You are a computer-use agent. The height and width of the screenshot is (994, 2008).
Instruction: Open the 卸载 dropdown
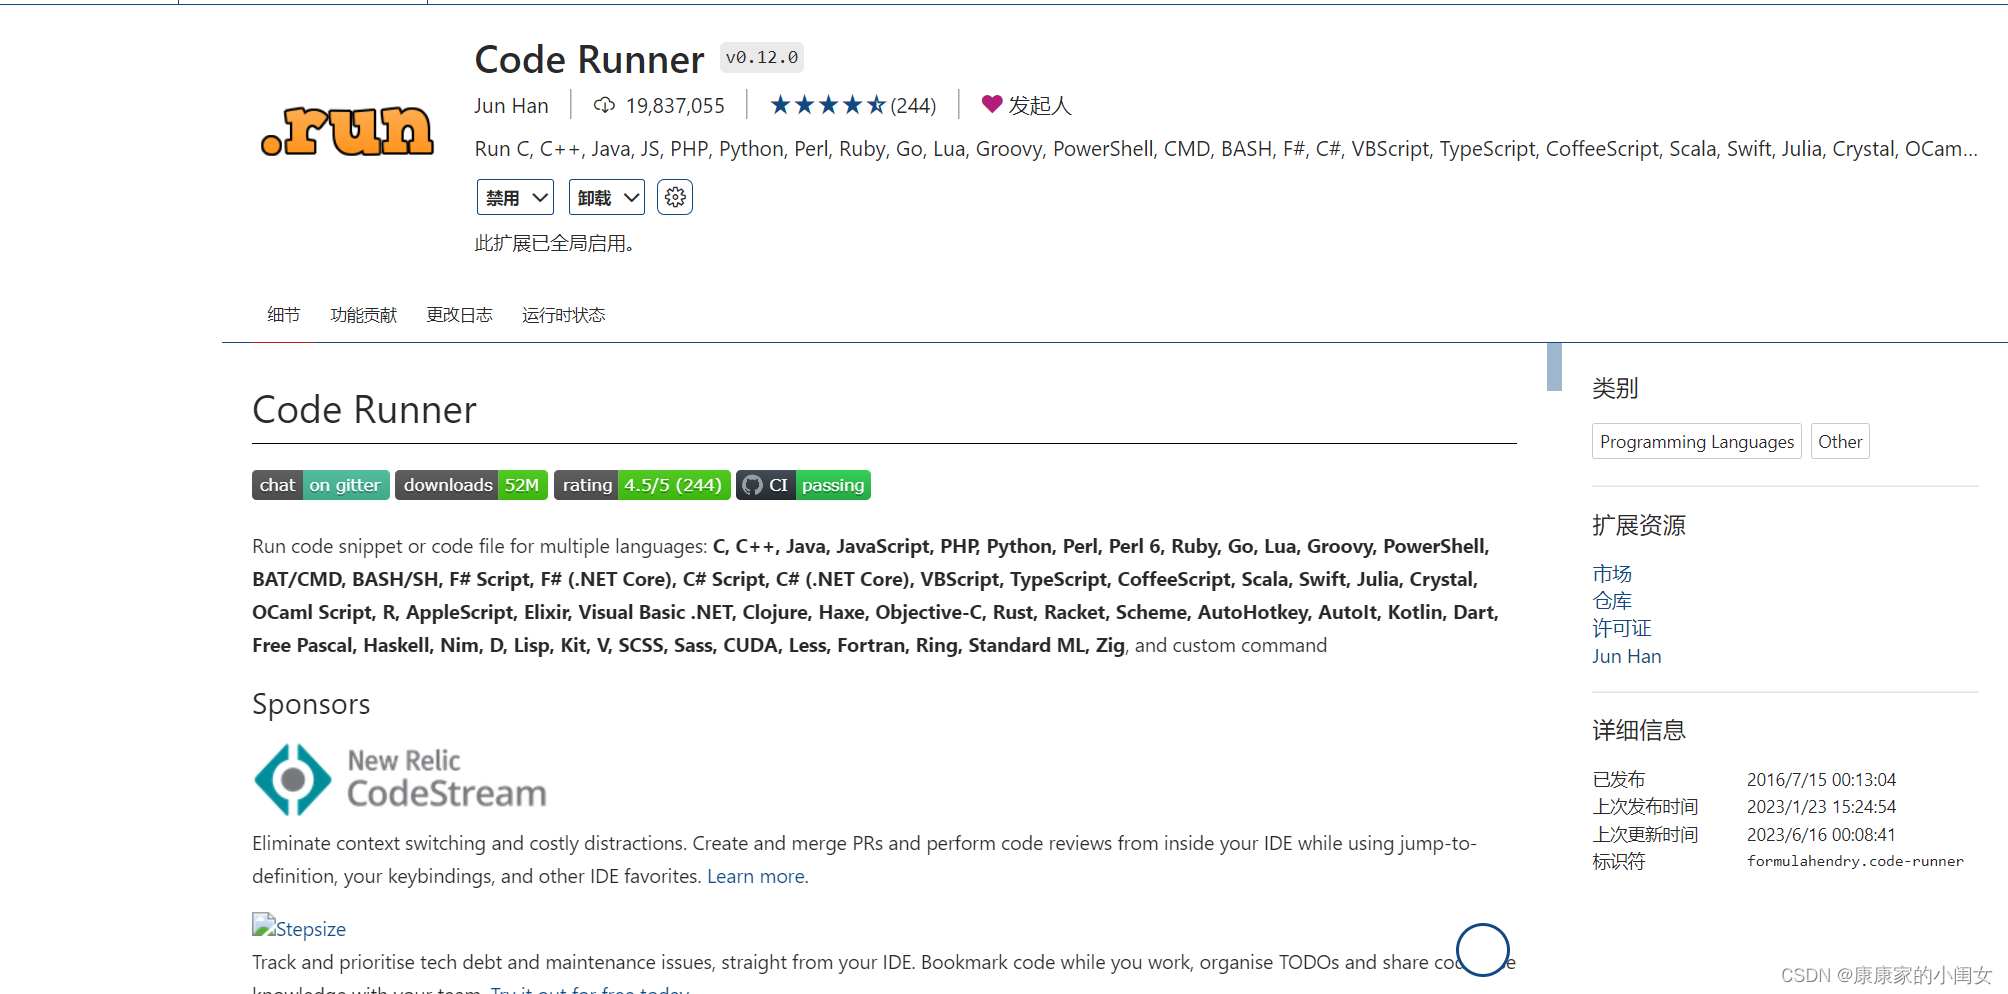(605, 197)
